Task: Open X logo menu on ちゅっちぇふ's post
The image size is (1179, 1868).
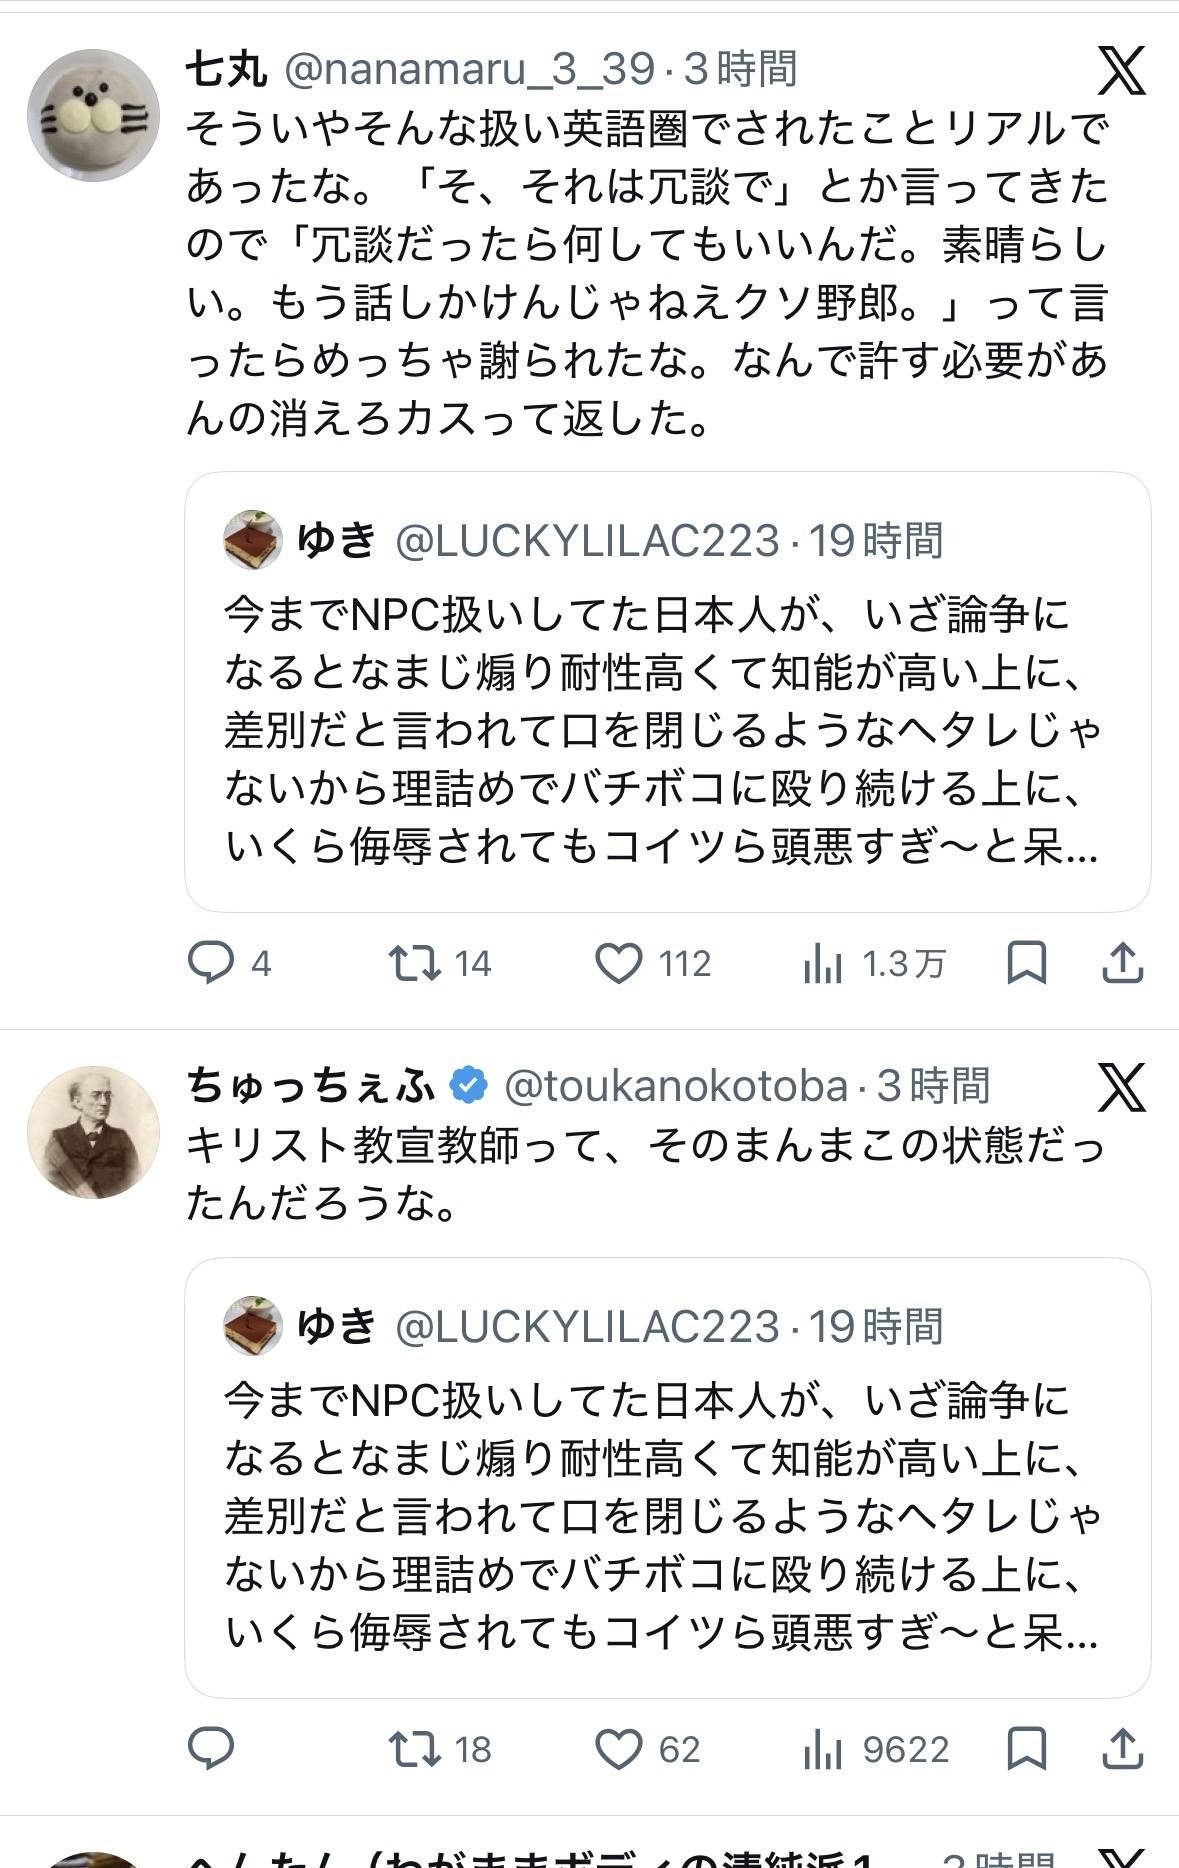Action: point(1121,1086)
